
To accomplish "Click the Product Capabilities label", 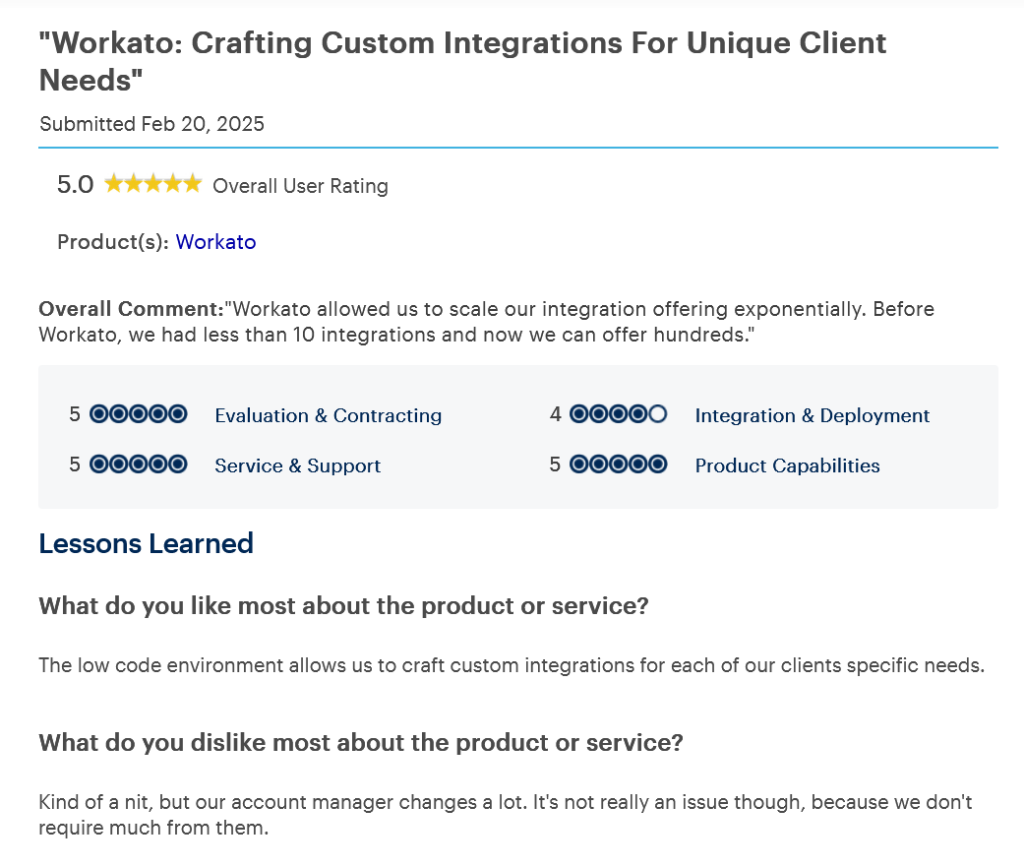I will click(x=787, y=466).
